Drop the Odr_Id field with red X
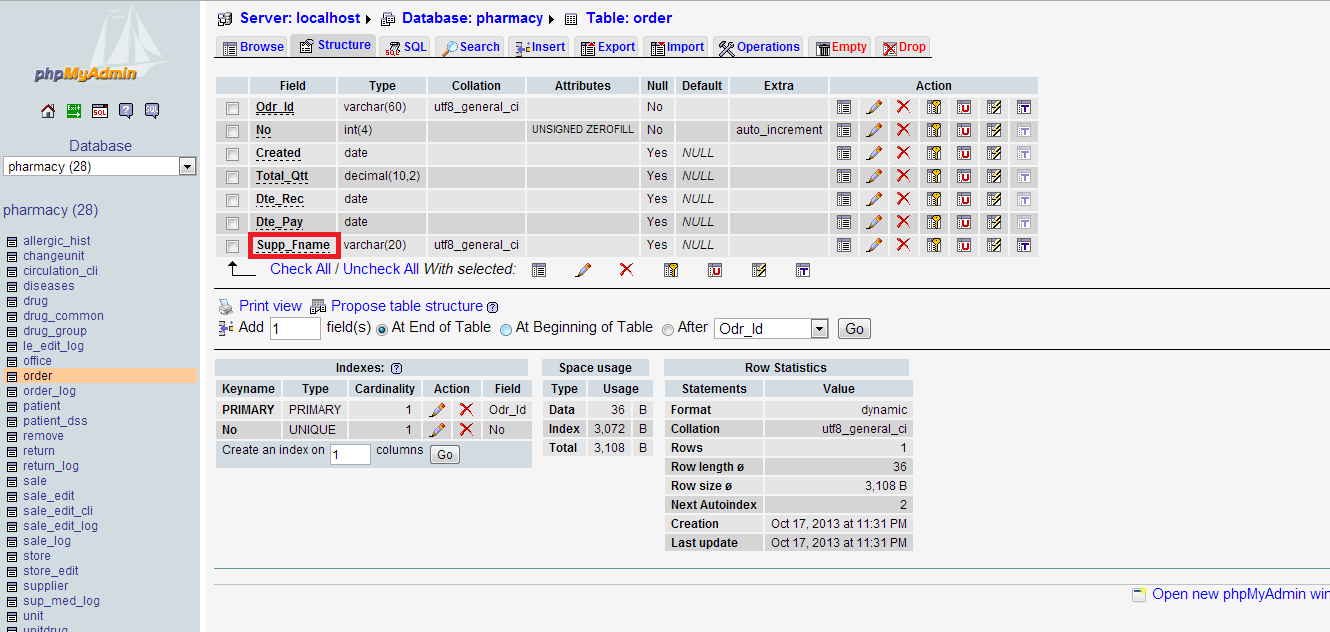The image size is (1330, 632). tap(903, 107)
